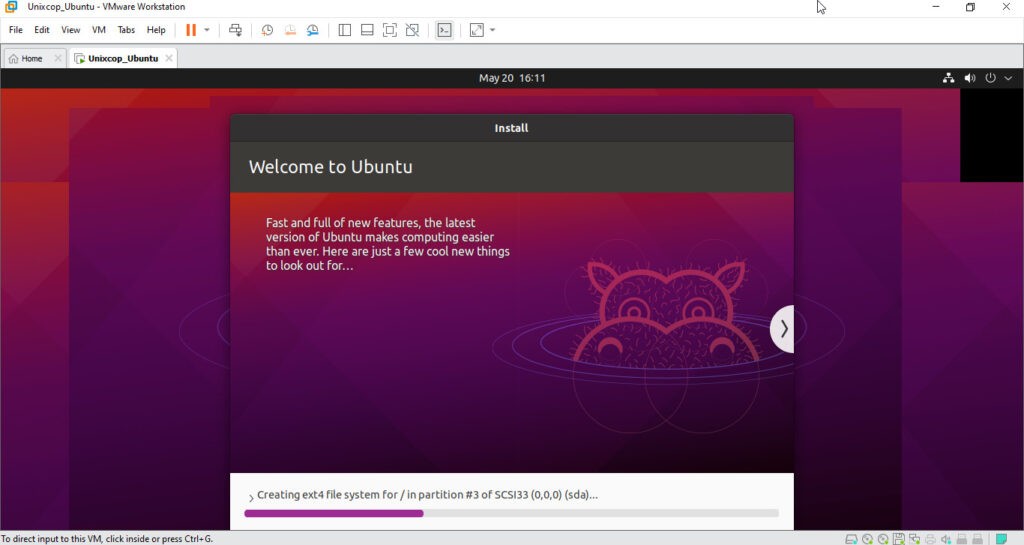Click the "Creating ext4 file system" status text

tap(427, 495)
